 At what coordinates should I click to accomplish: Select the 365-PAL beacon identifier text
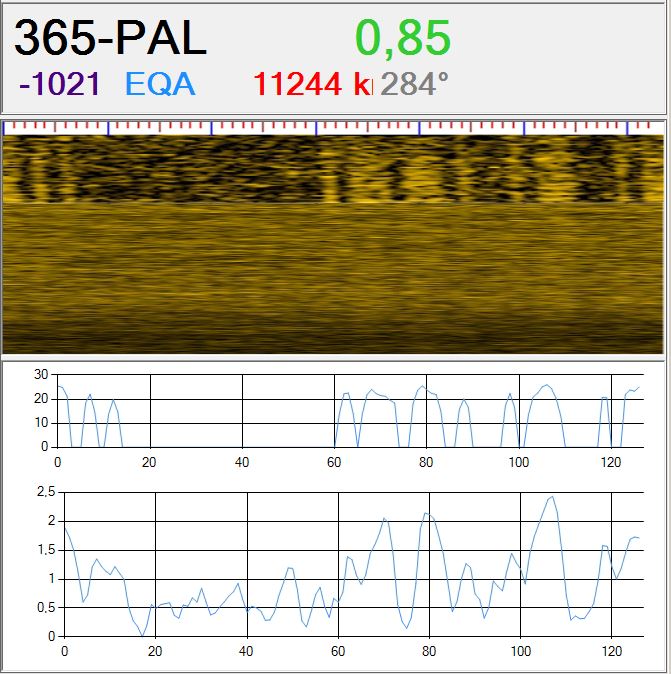pos(110,38)
